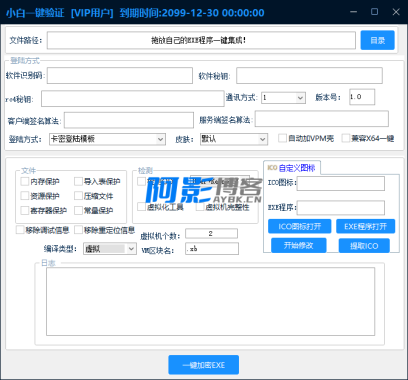The image size is (408, 380).
Task: Click the 提取ICO button
Action: point(364,246)
